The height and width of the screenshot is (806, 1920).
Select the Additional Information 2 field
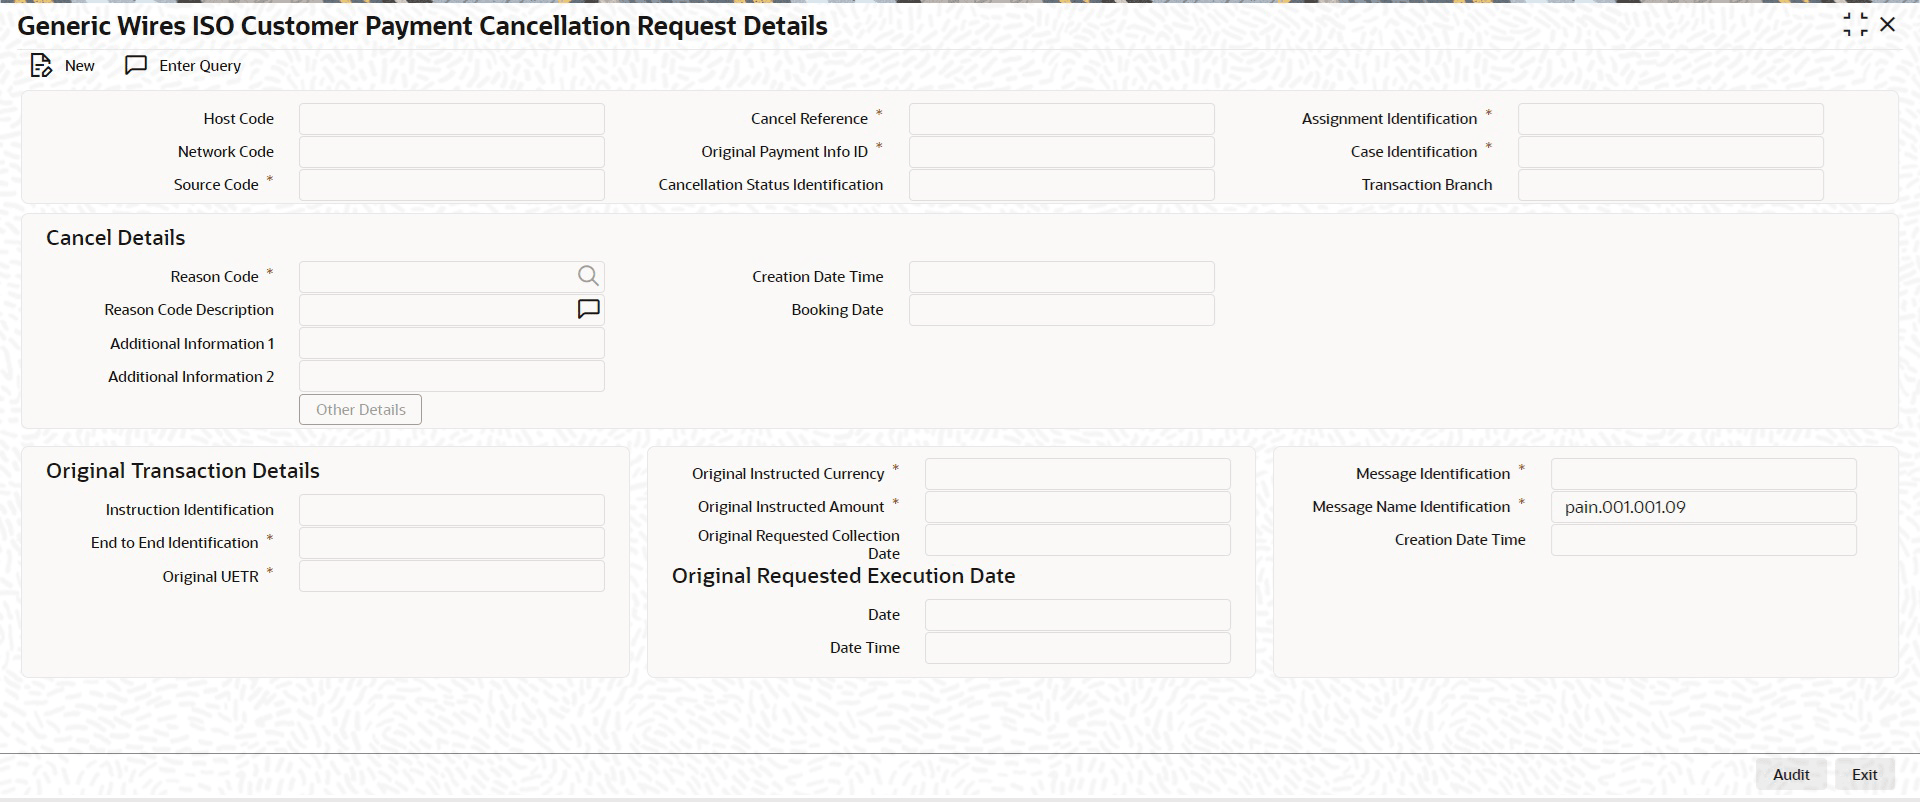coord(452,377)
